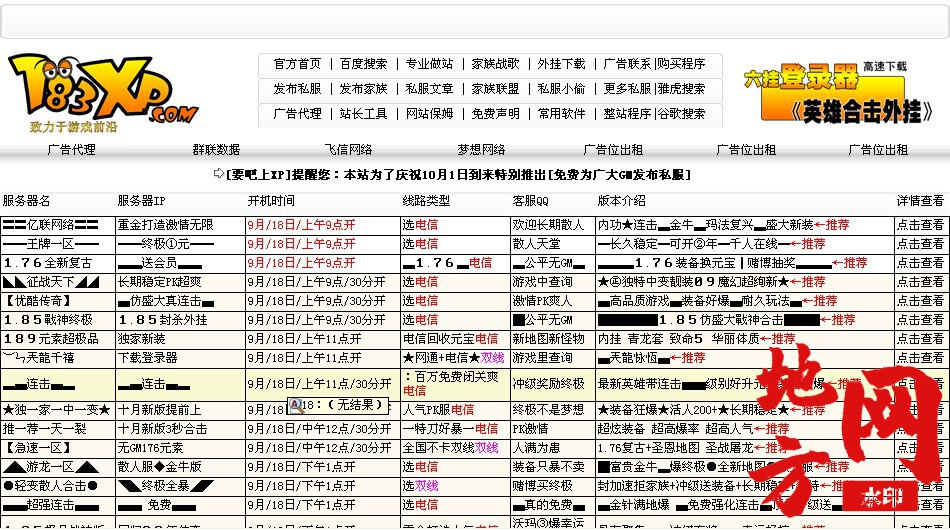Open the 站长工具 link
950x530 pixels.
pos(363,113)
